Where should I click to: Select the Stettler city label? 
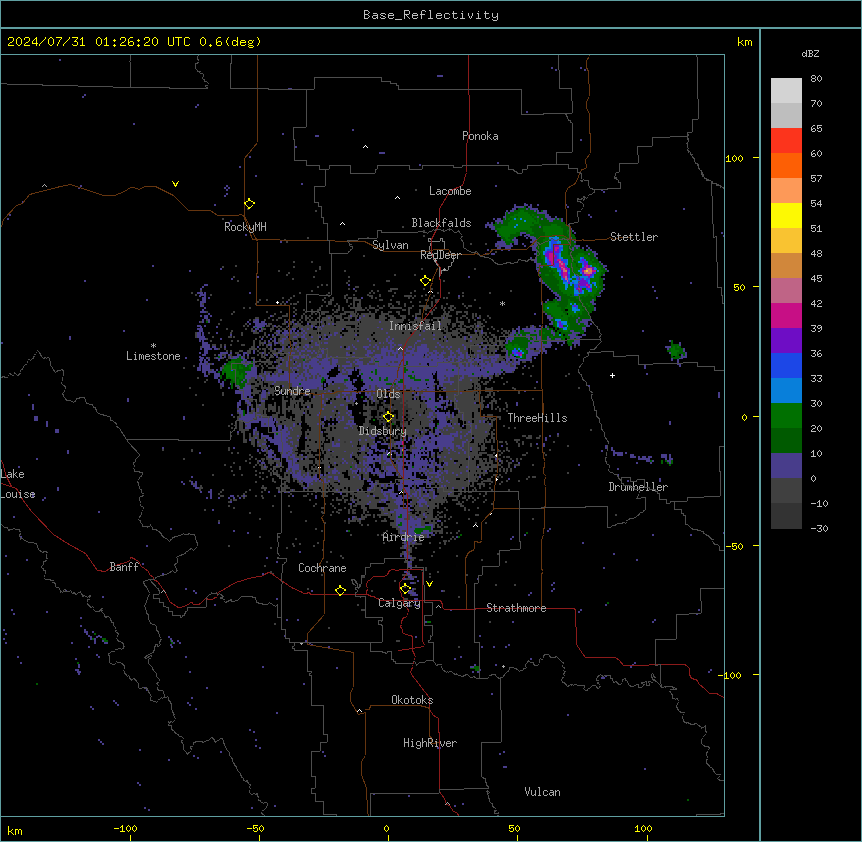[x=634, y=237]
